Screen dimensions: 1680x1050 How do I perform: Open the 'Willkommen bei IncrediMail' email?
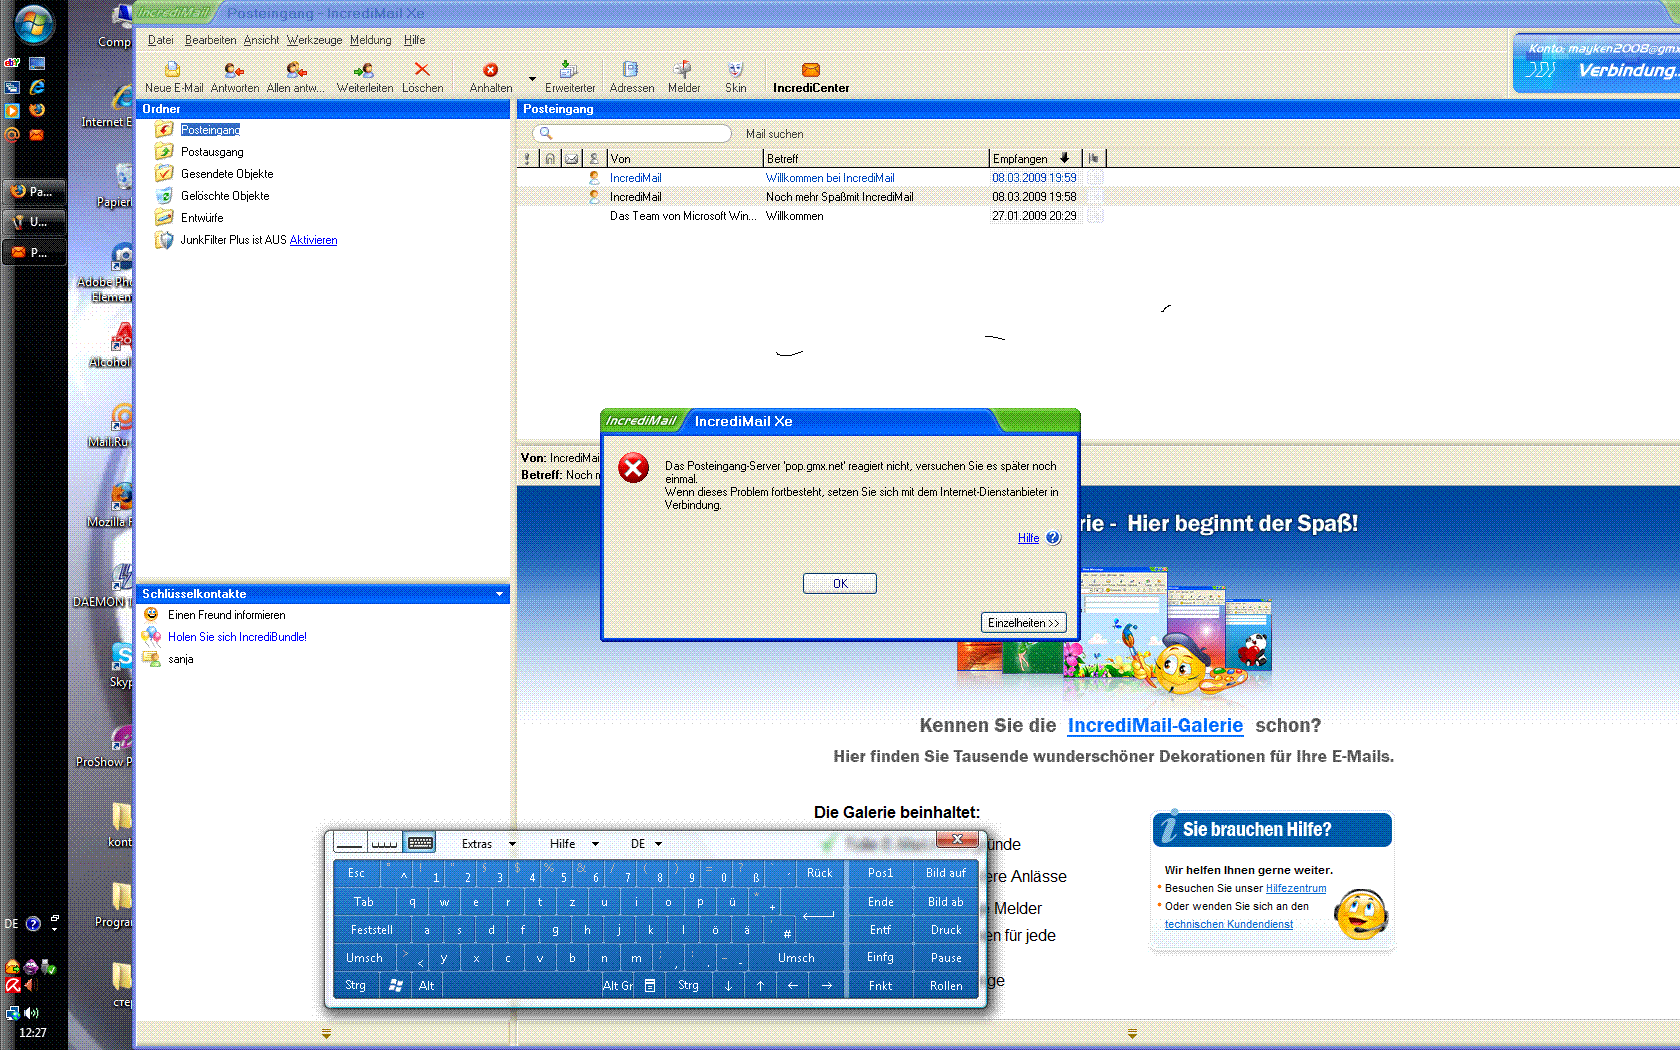pos(830,178)
